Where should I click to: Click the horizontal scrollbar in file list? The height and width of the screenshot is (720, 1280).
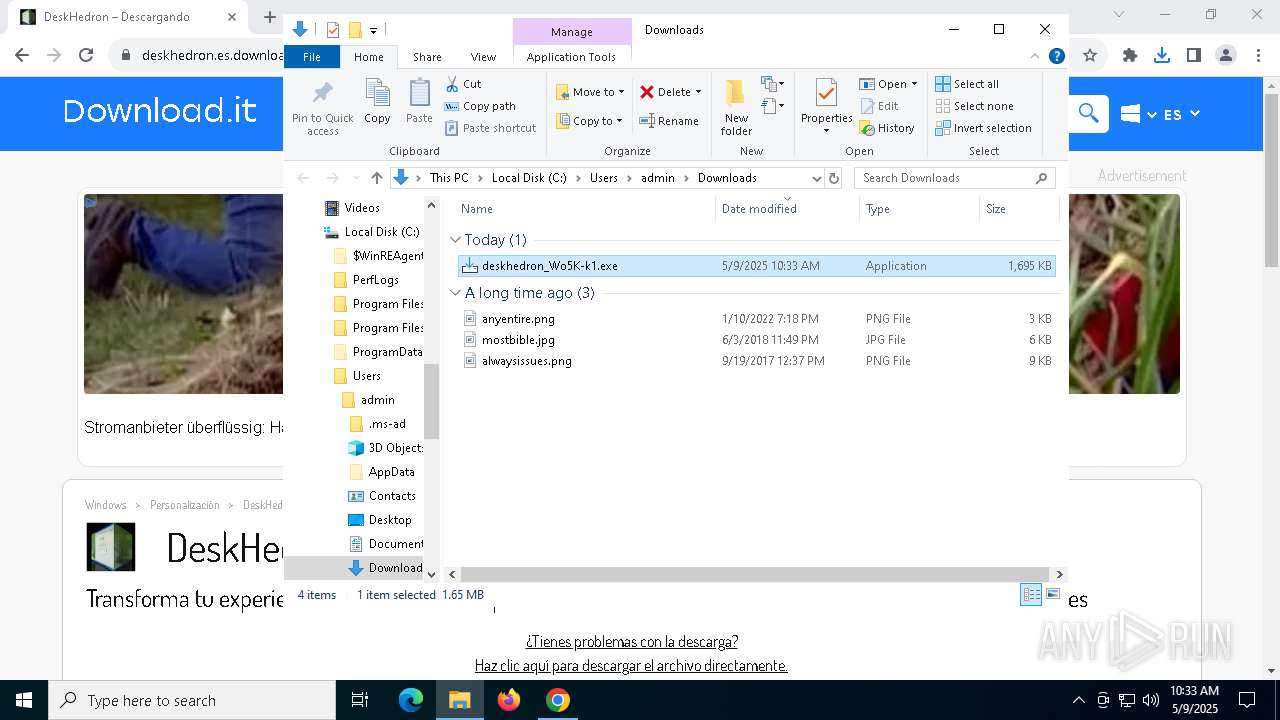tap(755, 574)
